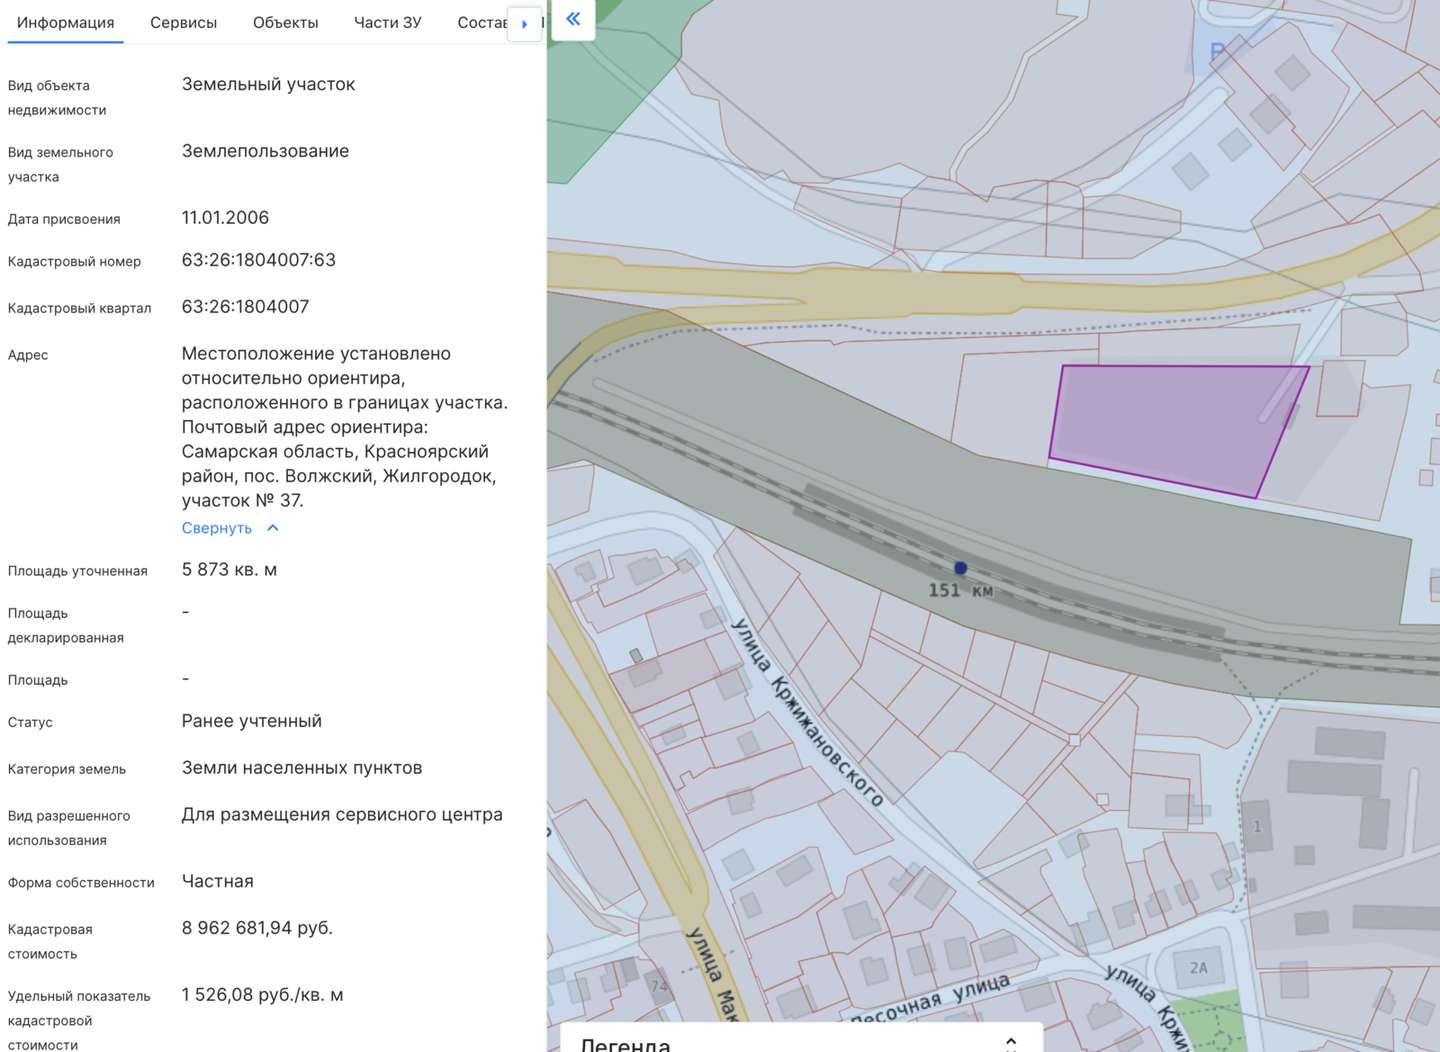This screenshot has height=1052, width=1440.
Task: Click the building labeled 2A on map
Action: (x=1199, y=968)
